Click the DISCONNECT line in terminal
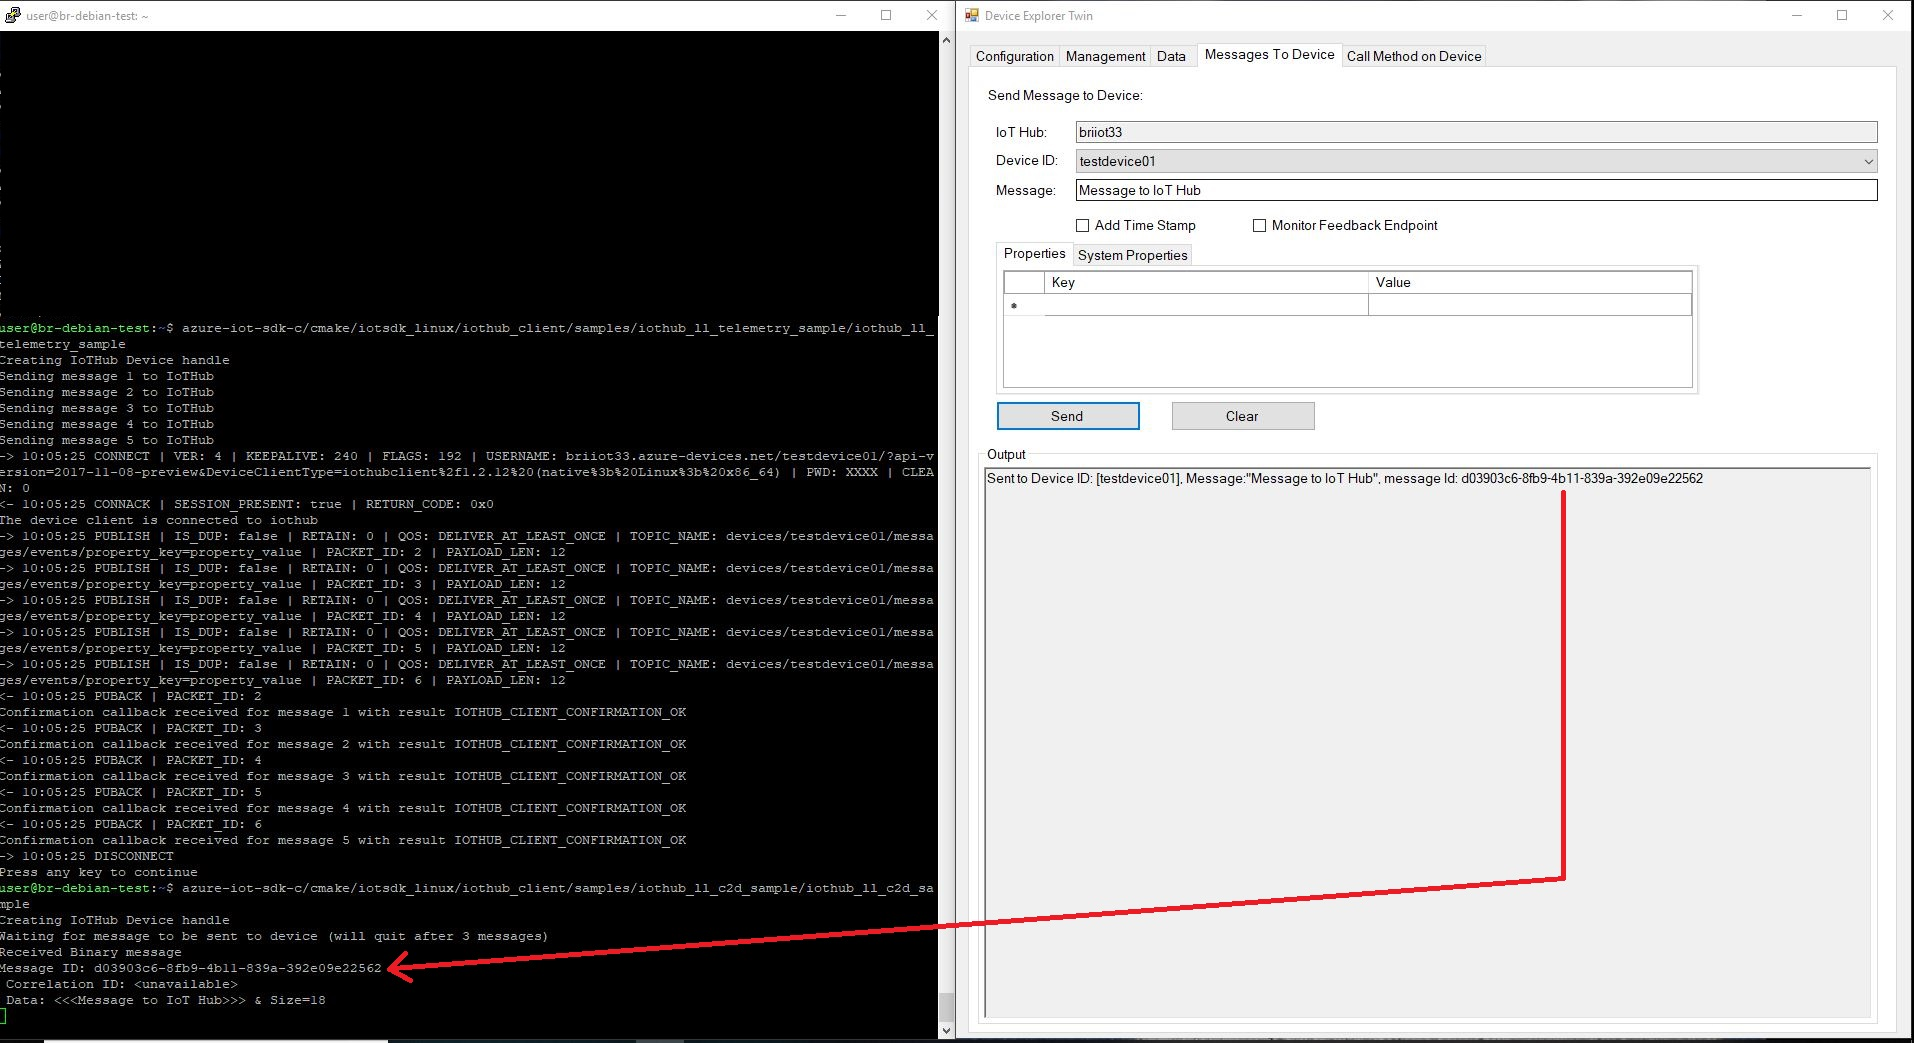 pyautogui.click(x=87, y=856)
